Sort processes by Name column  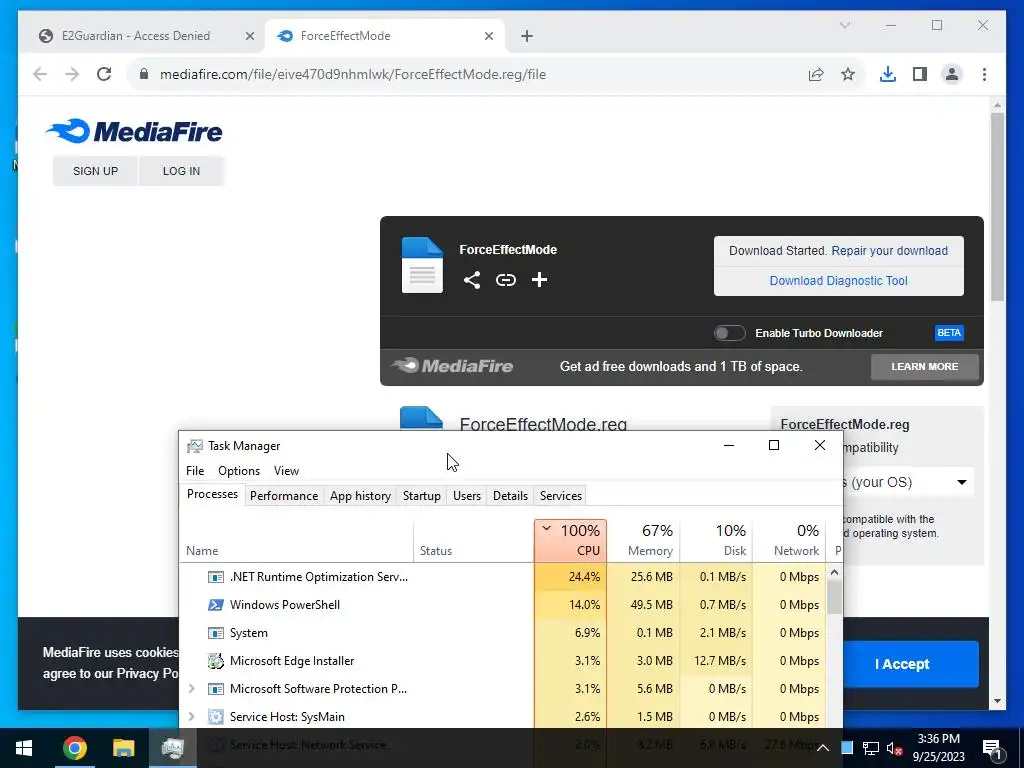296,541
